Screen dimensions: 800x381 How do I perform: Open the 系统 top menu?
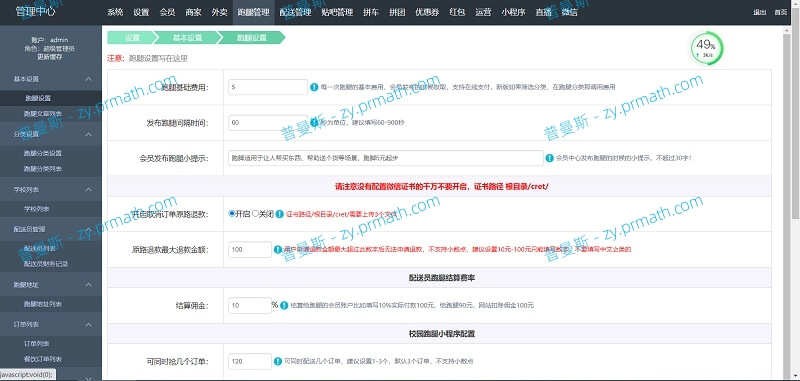(x=115, y=12)
